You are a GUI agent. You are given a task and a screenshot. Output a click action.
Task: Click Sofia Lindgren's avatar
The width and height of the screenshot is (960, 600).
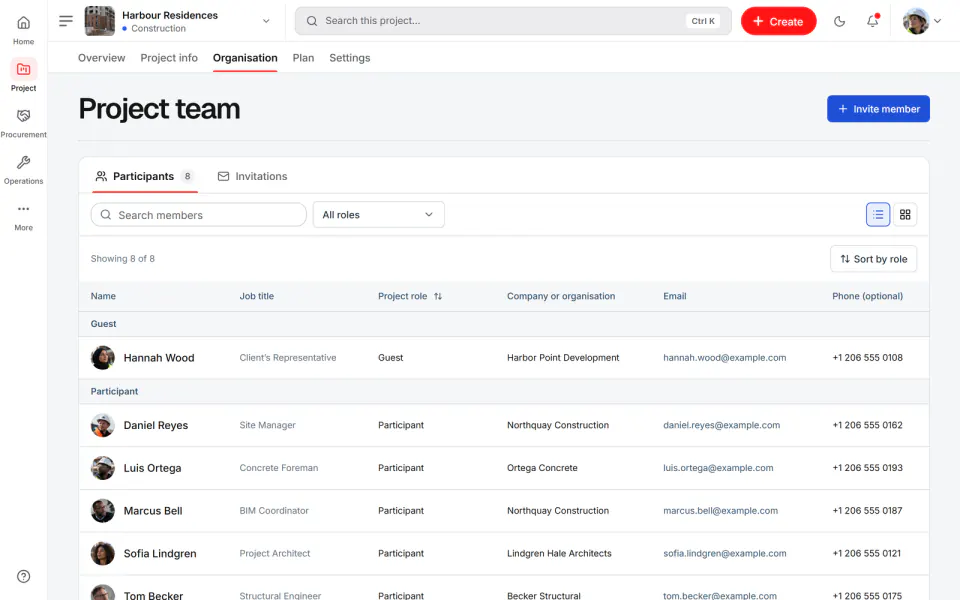(102, 553)
